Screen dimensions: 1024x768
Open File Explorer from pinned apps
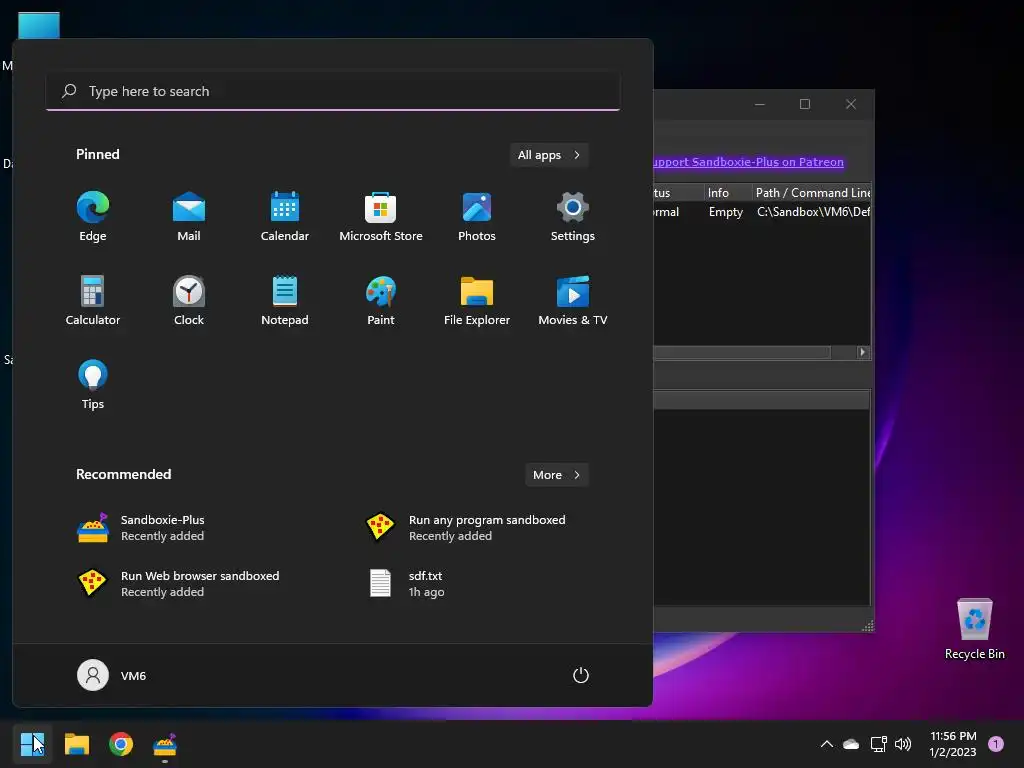point(477,300)
